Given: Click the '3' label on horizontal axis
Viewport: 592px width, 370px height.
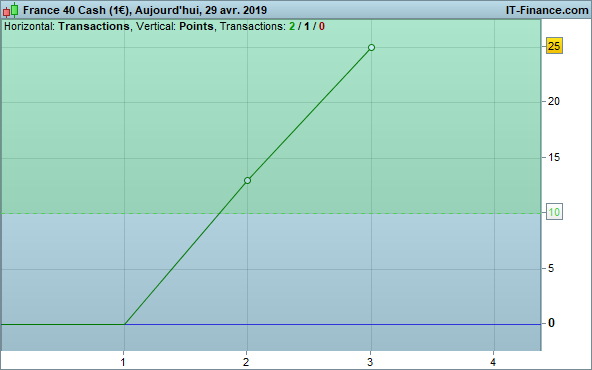Looking at the screenshot, I should point(370,362).
